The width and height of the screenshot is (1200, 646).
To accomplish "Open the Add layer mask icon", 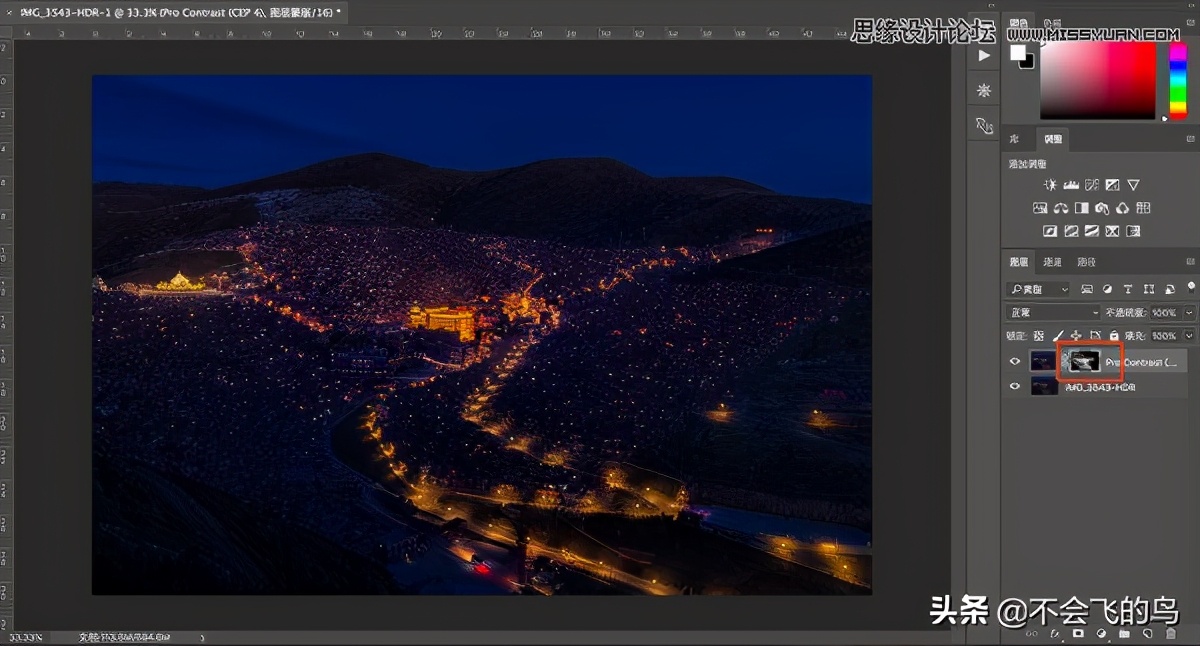I will click(x=1078, y=633).
